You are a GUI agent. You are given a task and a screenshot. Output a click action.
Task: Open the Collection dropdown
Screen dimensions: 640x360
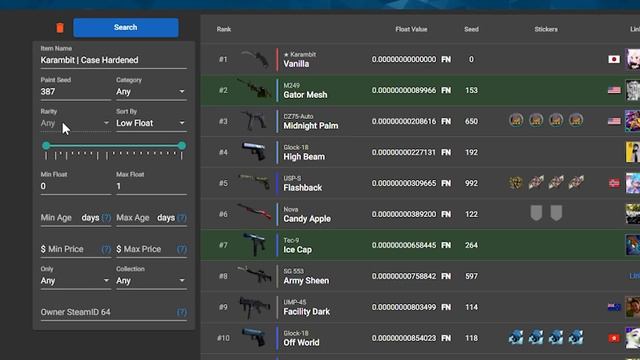click(151, 281)
